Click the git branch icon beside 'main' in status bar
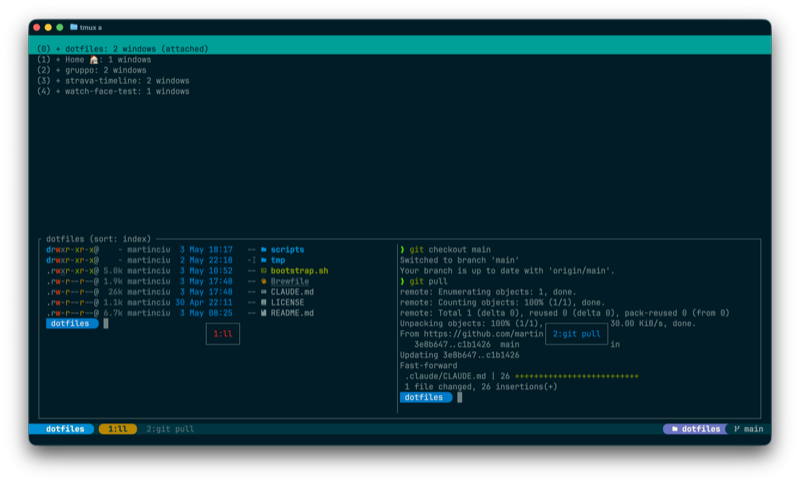The width and height of the screenshot is (800, 483). 737,429
